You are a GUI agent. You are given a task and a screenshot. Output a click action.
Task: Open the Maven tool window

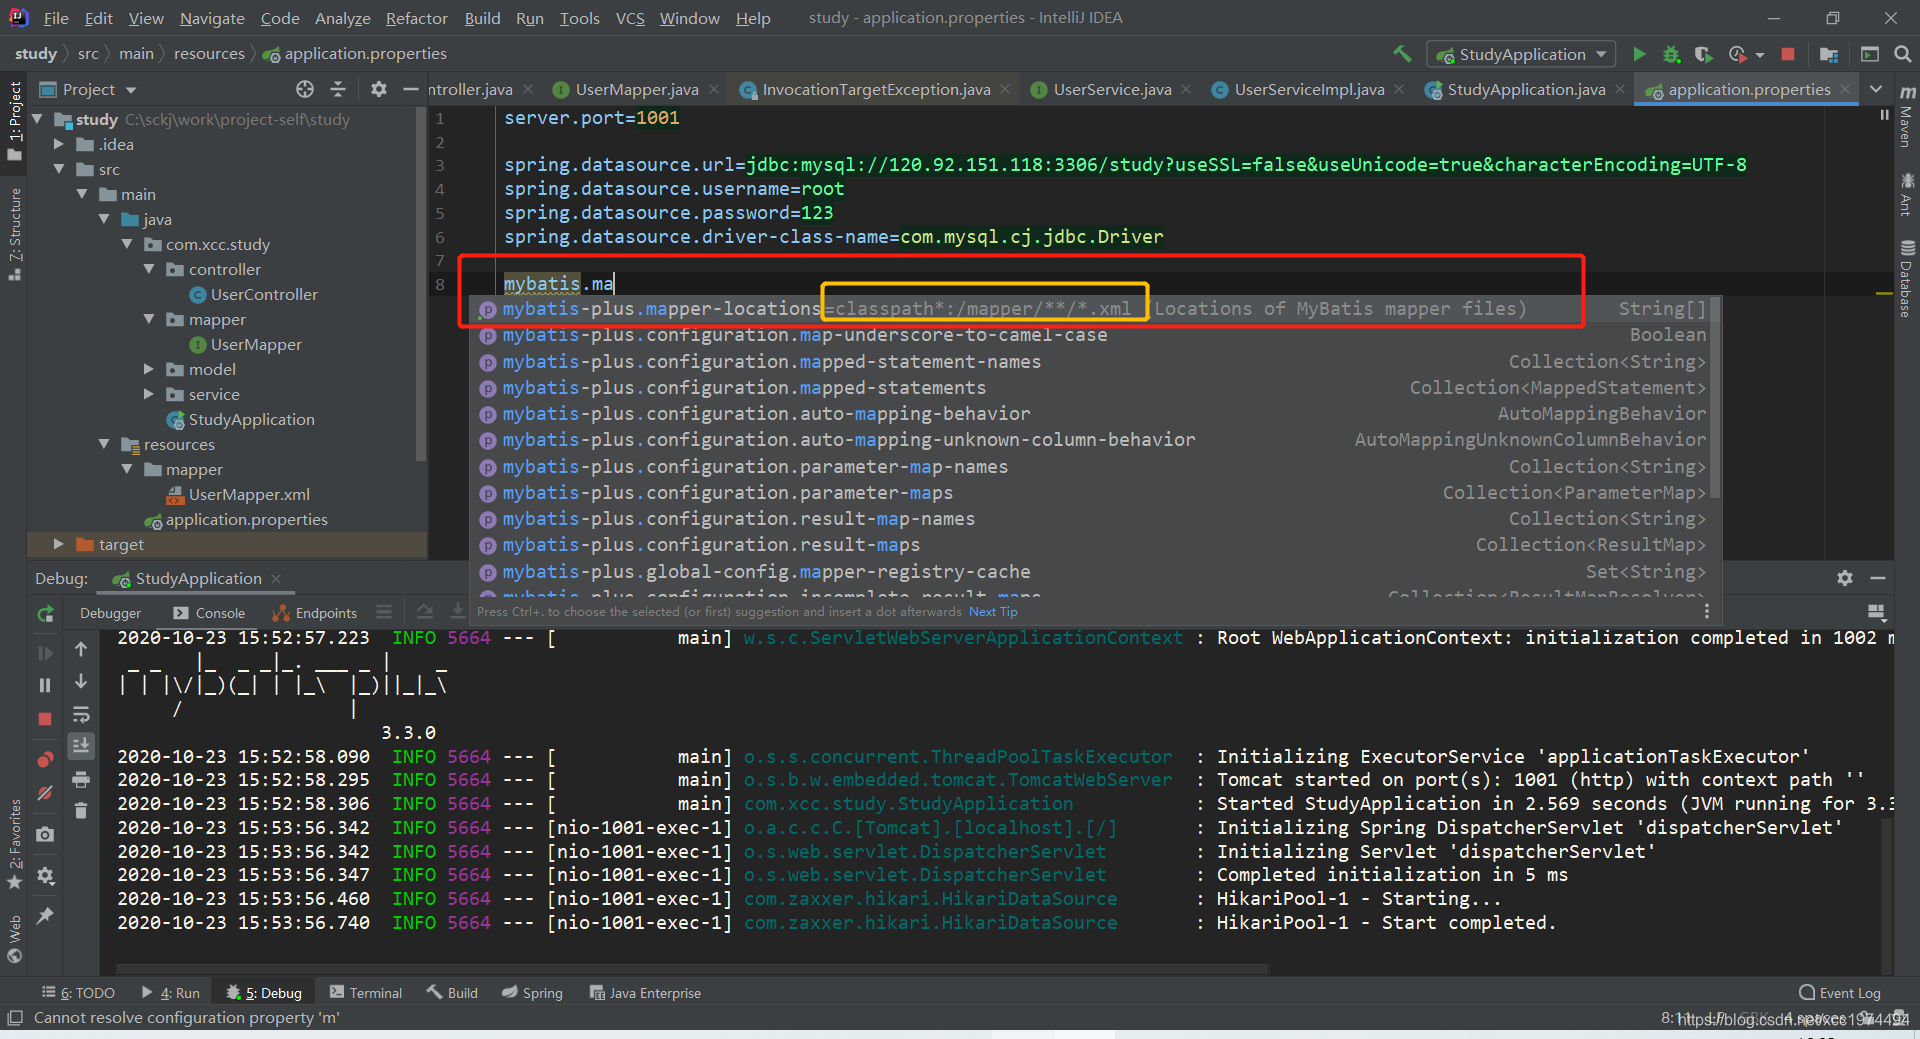(1906, 116)
